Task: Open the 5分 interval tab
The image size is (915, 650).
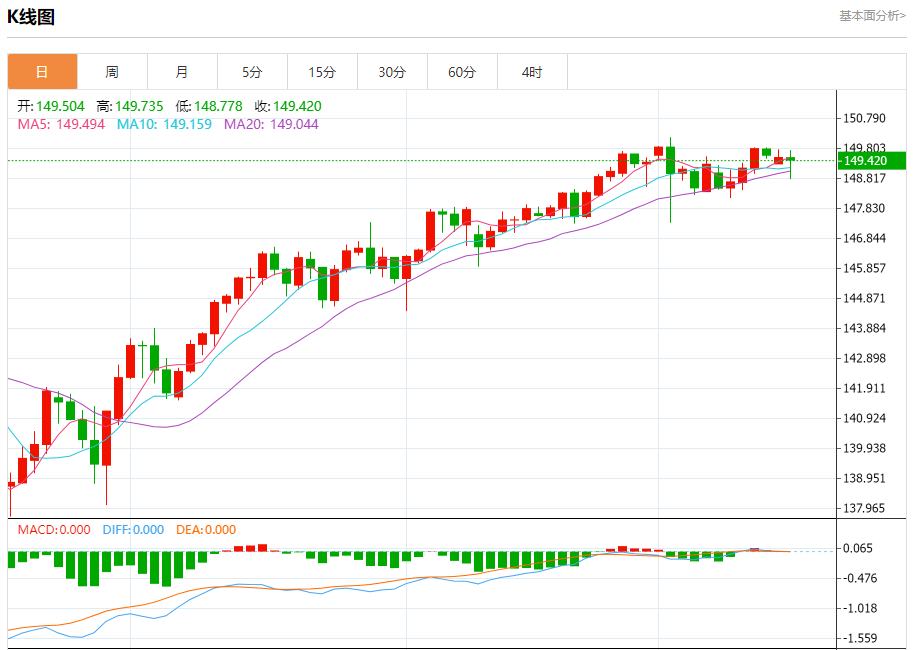Action: [x=252, y=72]
